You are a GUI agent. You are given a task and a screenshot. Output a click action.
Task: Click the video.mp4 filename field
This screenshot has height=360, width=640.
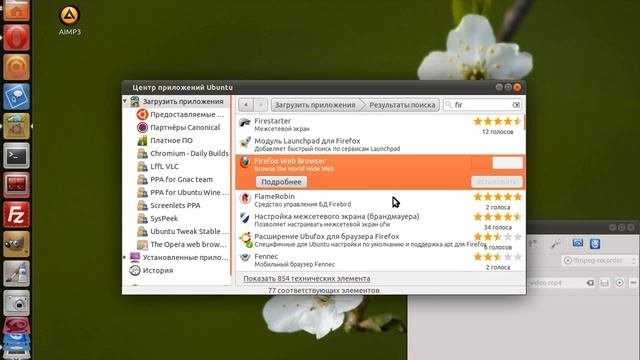[x=561, y=283]
